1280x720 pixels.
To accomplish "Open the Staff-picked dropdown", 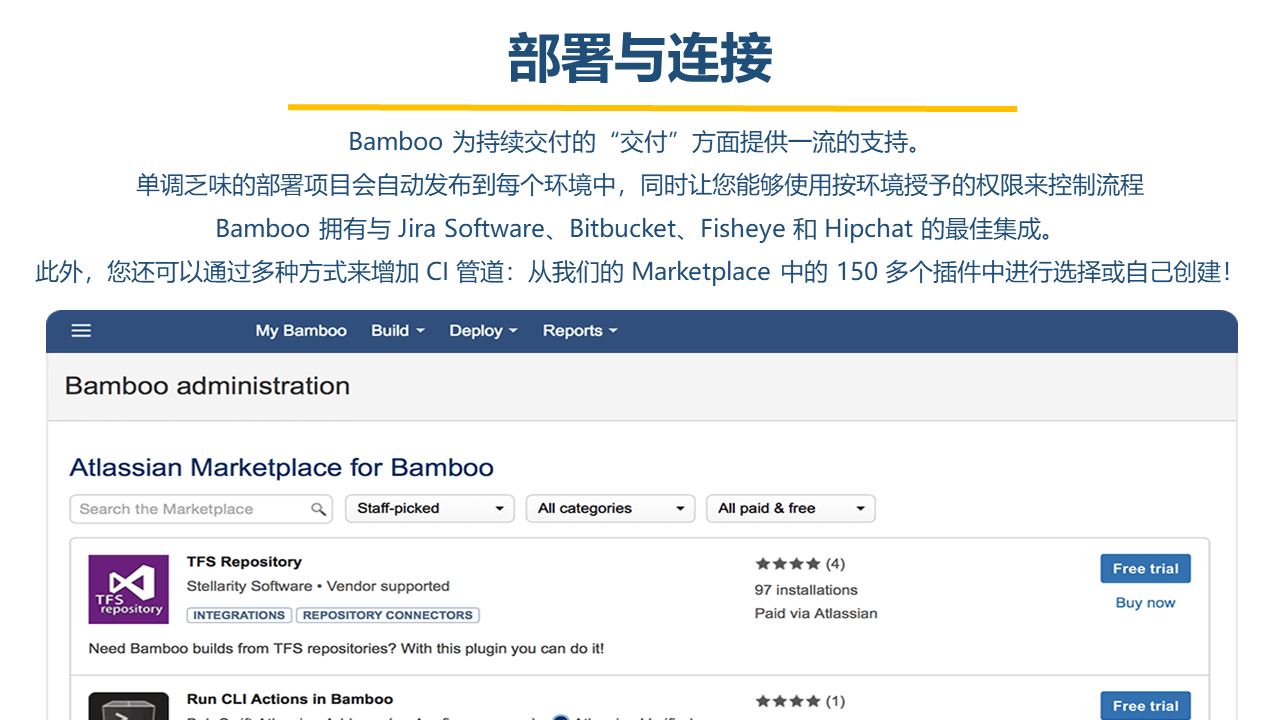I will [x=430, y=509].
